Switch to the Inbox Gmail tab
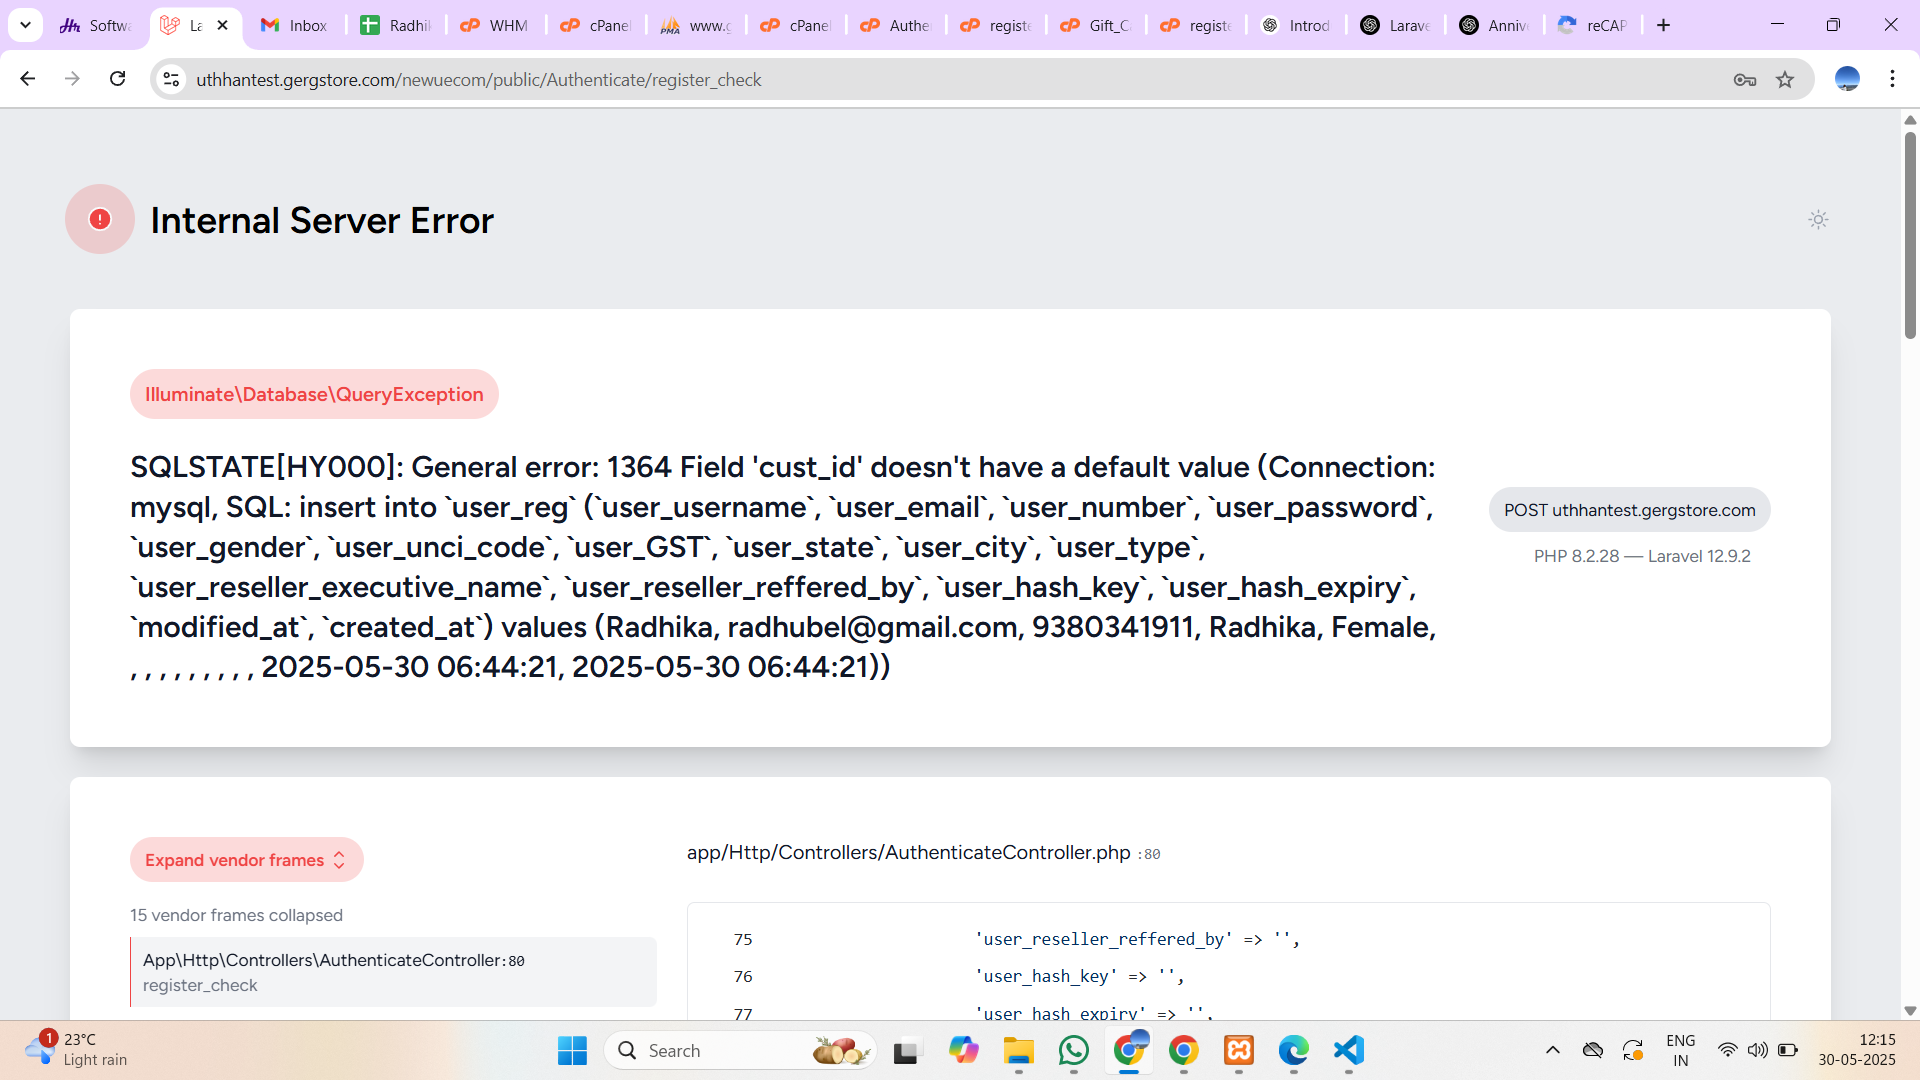 (x=296, y=25)
